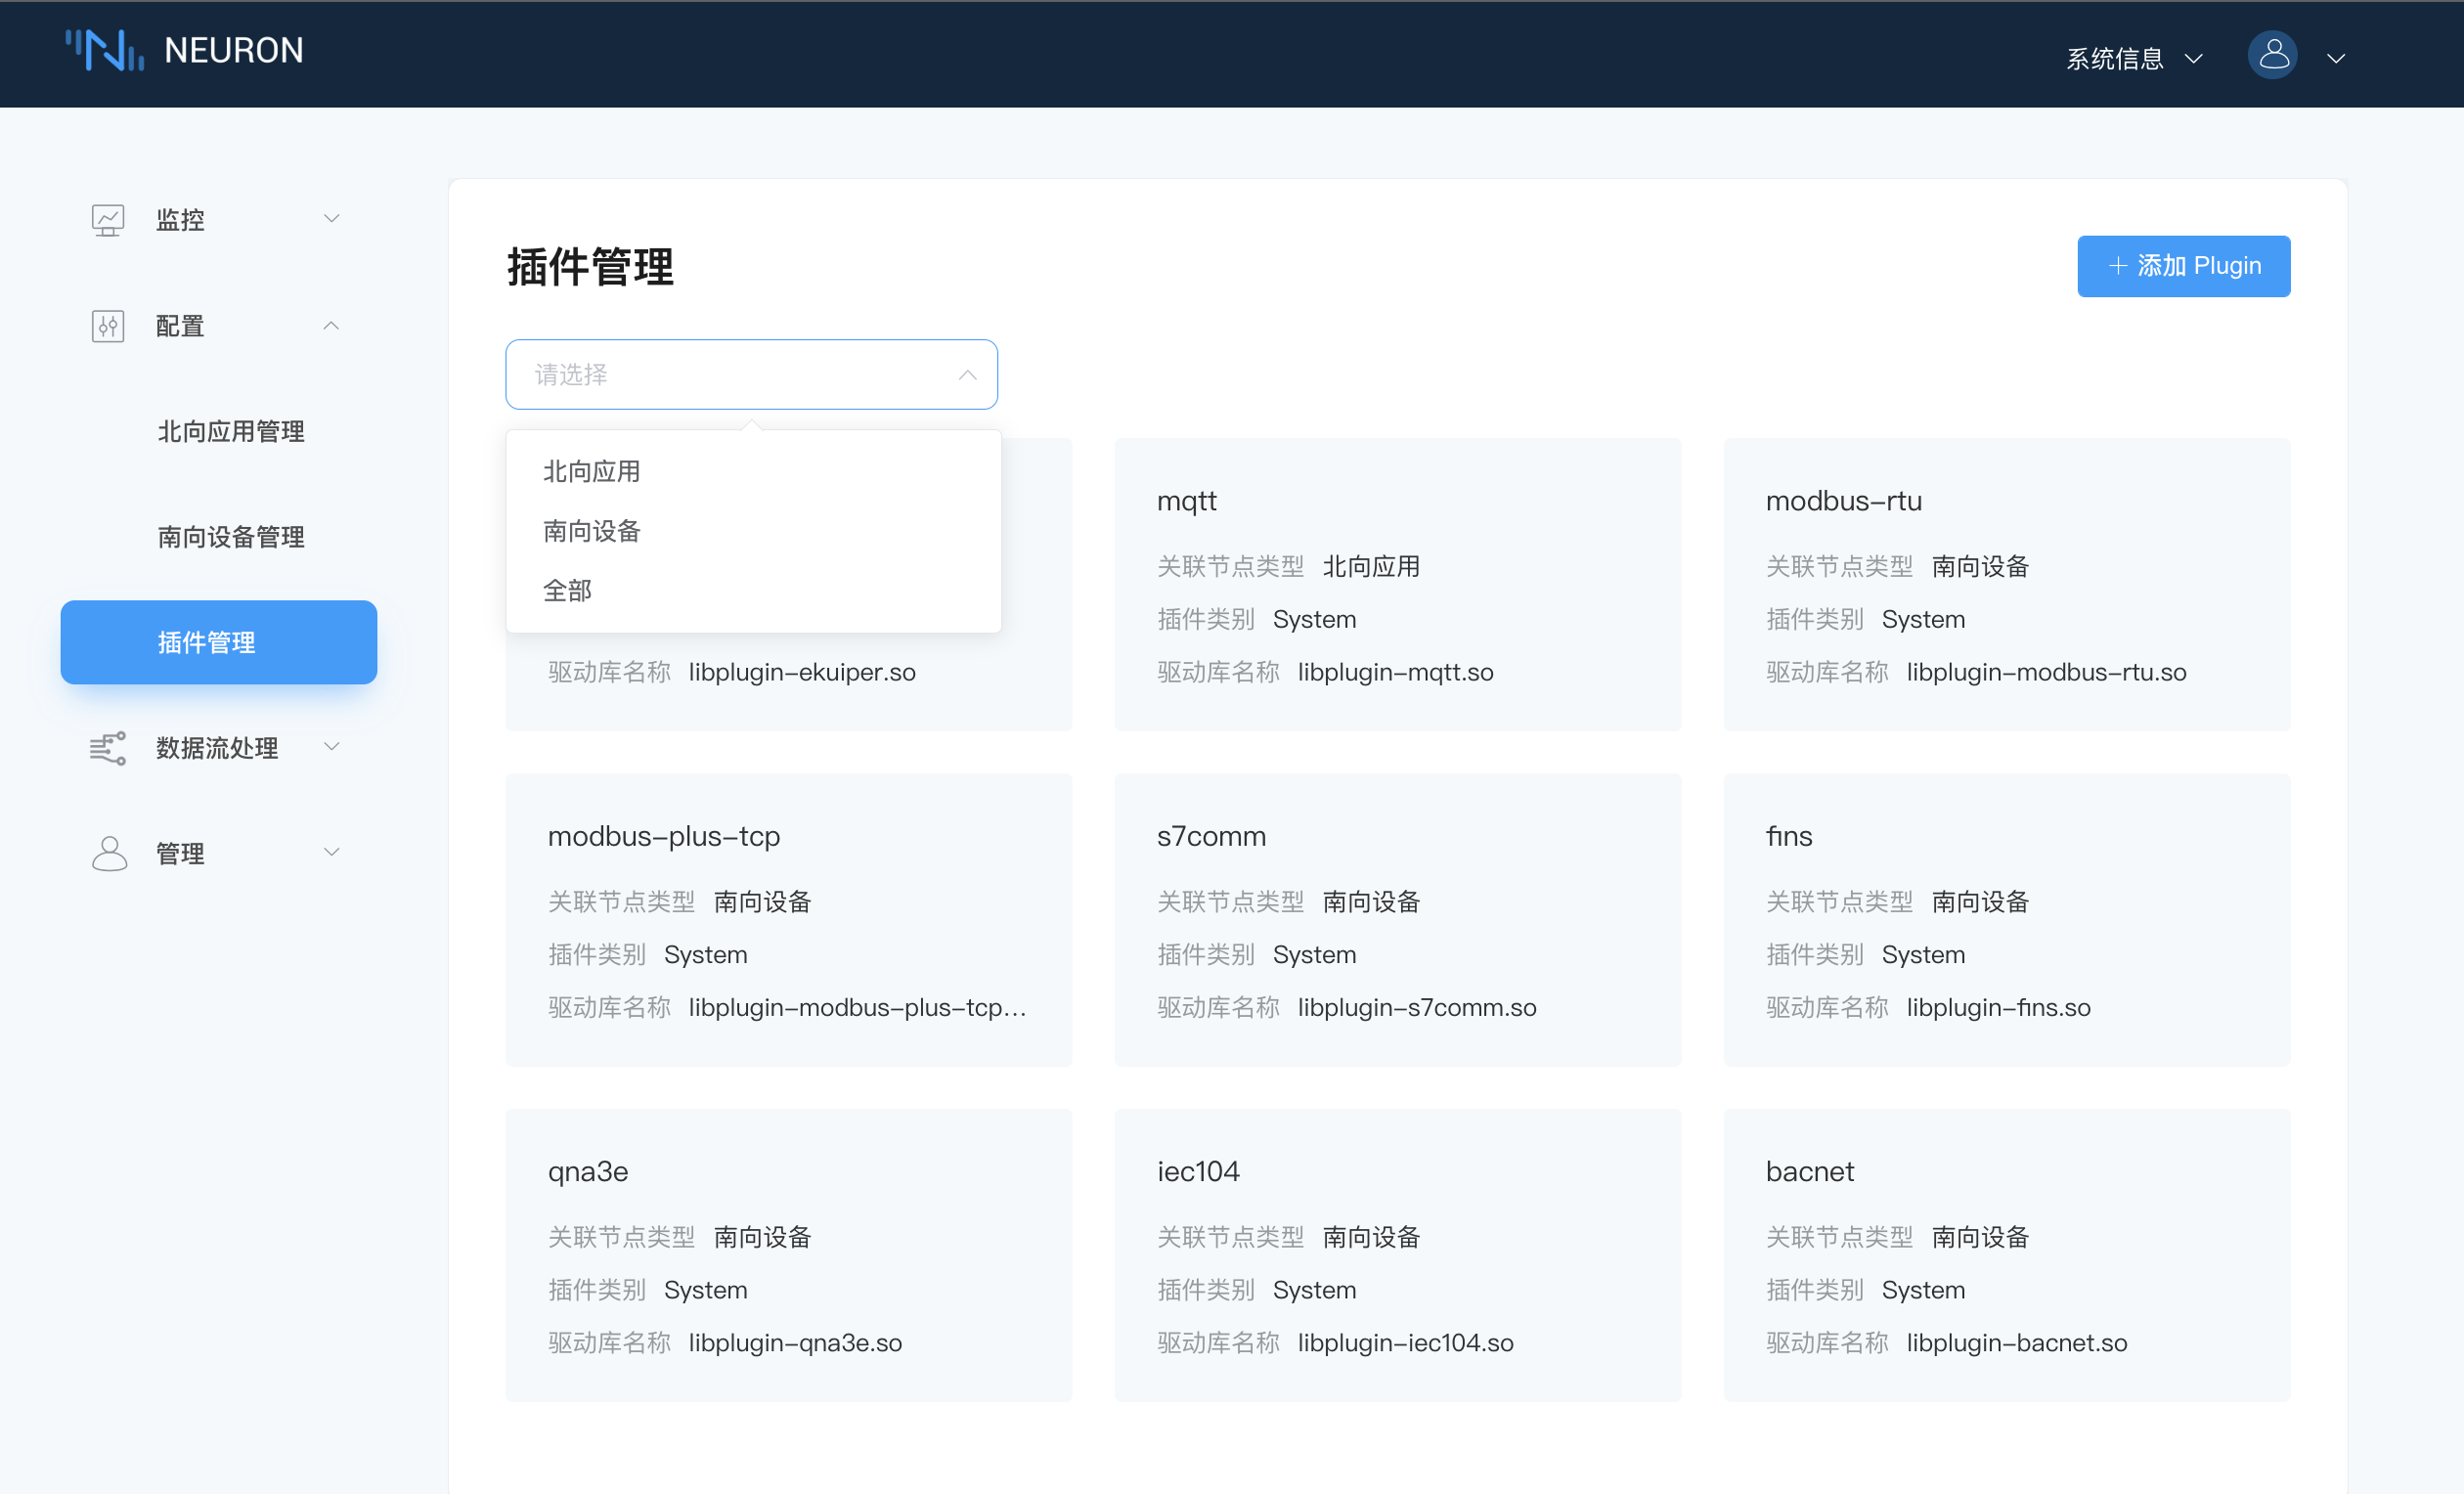Click libplugin-ekuiper.so library name
This screenshot has width=2464, height=1494.
click(802, 672)
